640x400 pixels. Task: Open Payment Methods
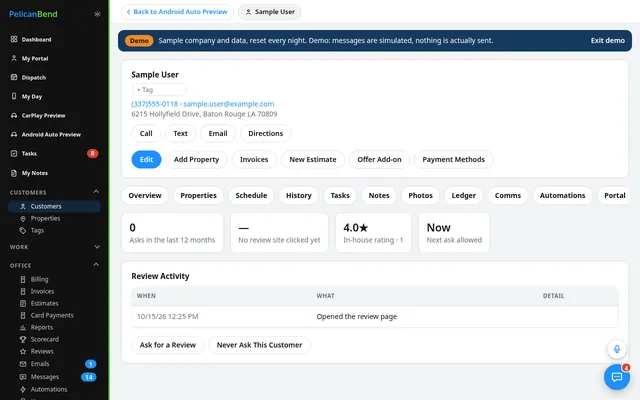click(x=453, y=160)
